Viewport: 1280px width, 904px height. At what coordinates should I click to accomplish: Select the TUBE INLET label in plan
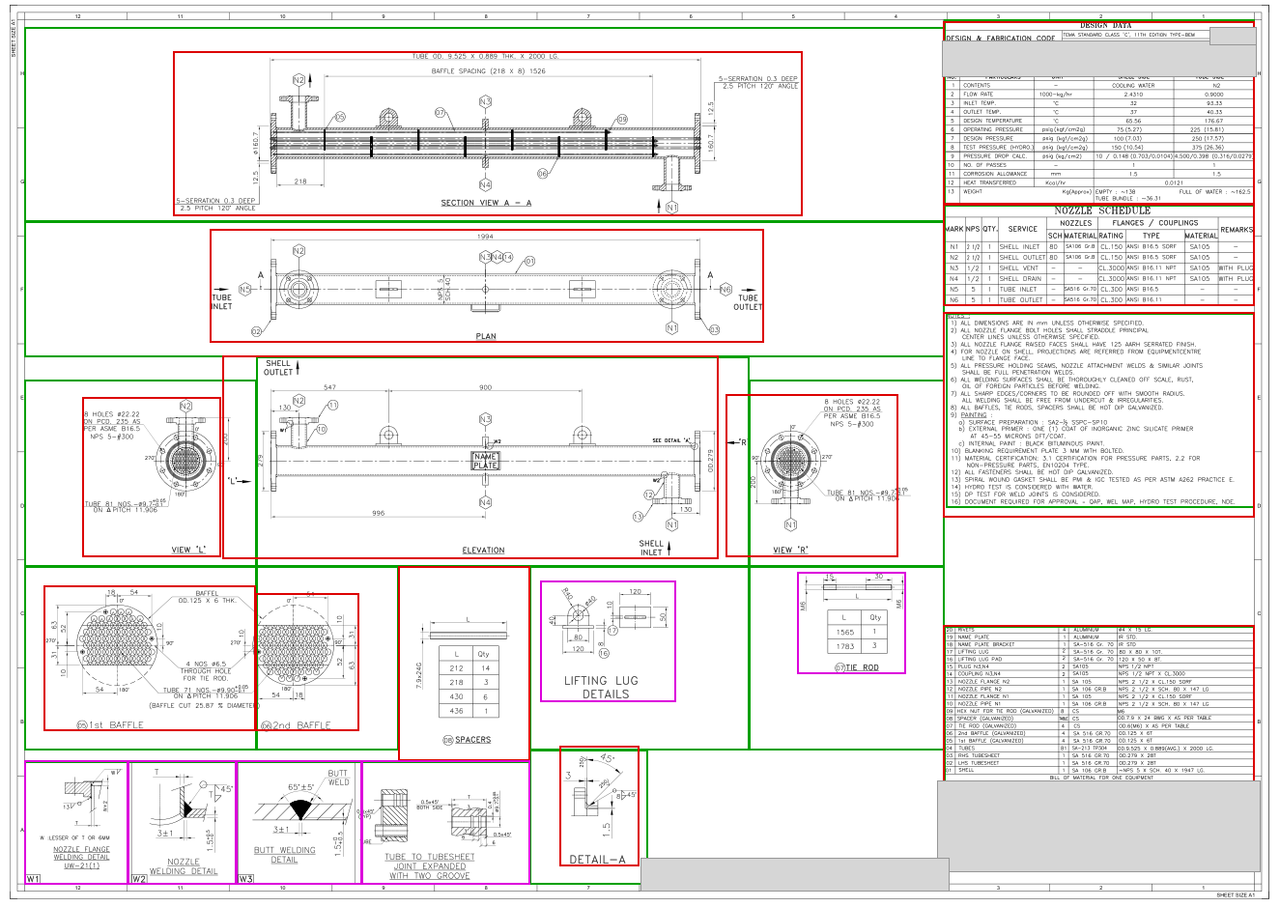coord(220,303)
